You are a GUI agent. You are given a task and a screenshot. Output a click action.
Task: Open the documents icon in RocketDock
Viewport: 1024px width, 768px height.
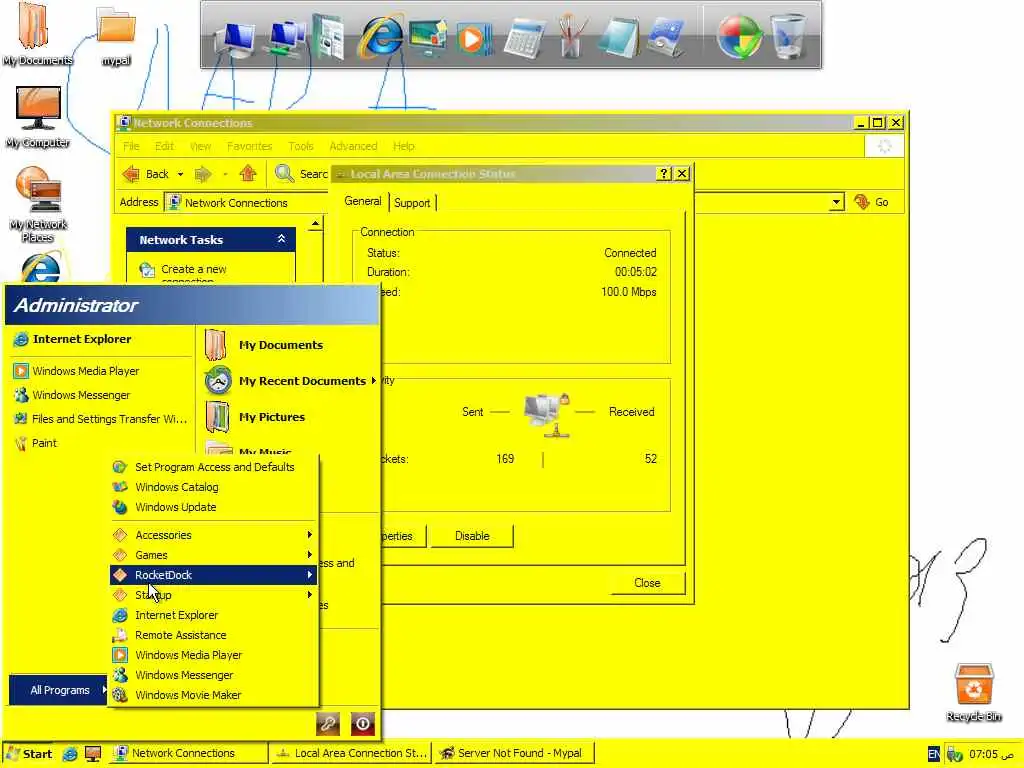click(x=329, y=37)
